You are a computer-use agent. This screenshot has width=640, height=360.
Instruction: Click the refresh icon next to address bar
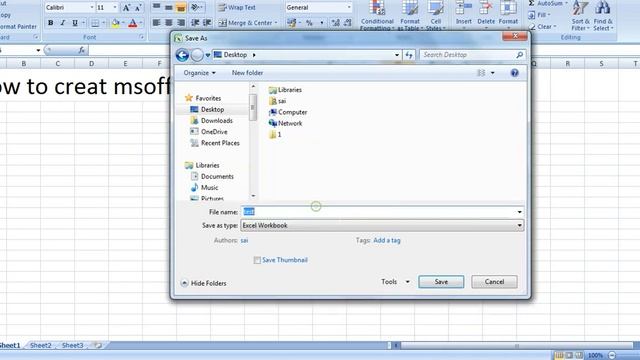409,55
